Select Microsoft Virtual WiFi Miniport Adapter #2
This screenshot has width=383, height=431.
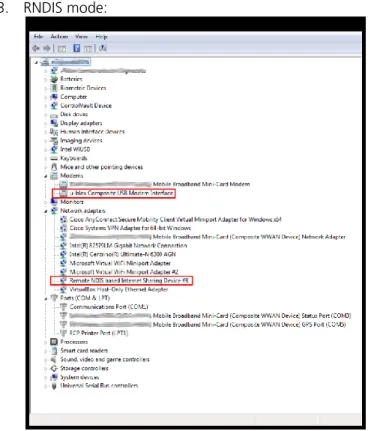point(124,272)
